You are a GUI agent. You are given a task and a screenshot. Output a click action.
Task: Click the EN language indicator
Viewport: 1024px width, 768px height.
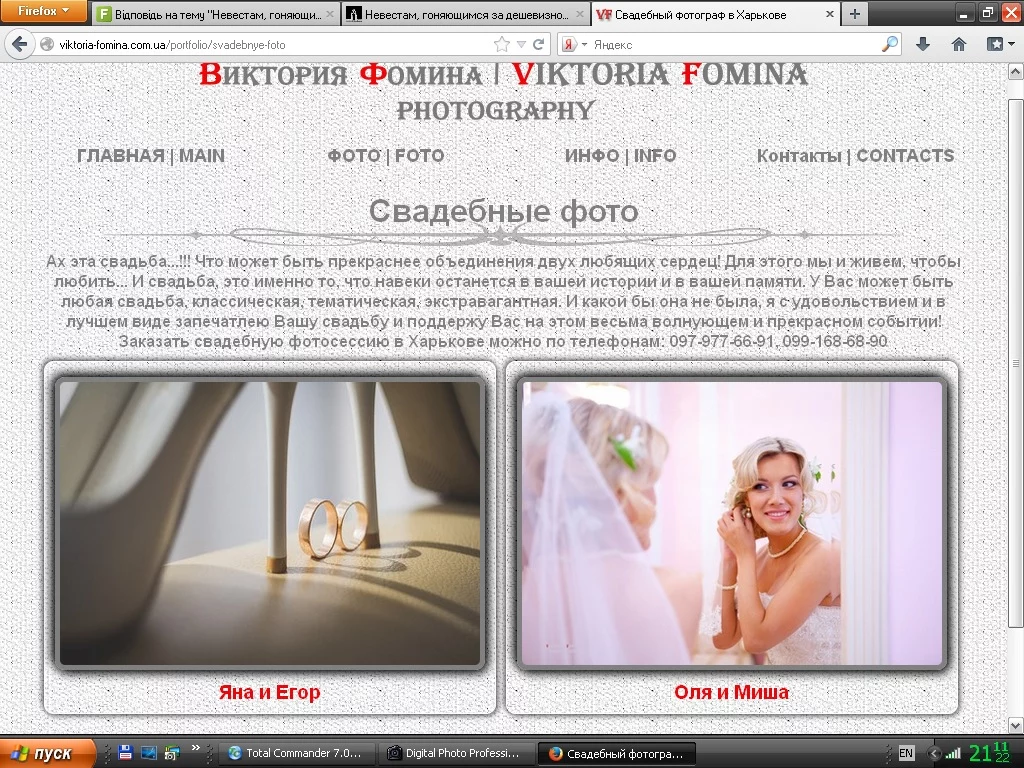point(906,753)
